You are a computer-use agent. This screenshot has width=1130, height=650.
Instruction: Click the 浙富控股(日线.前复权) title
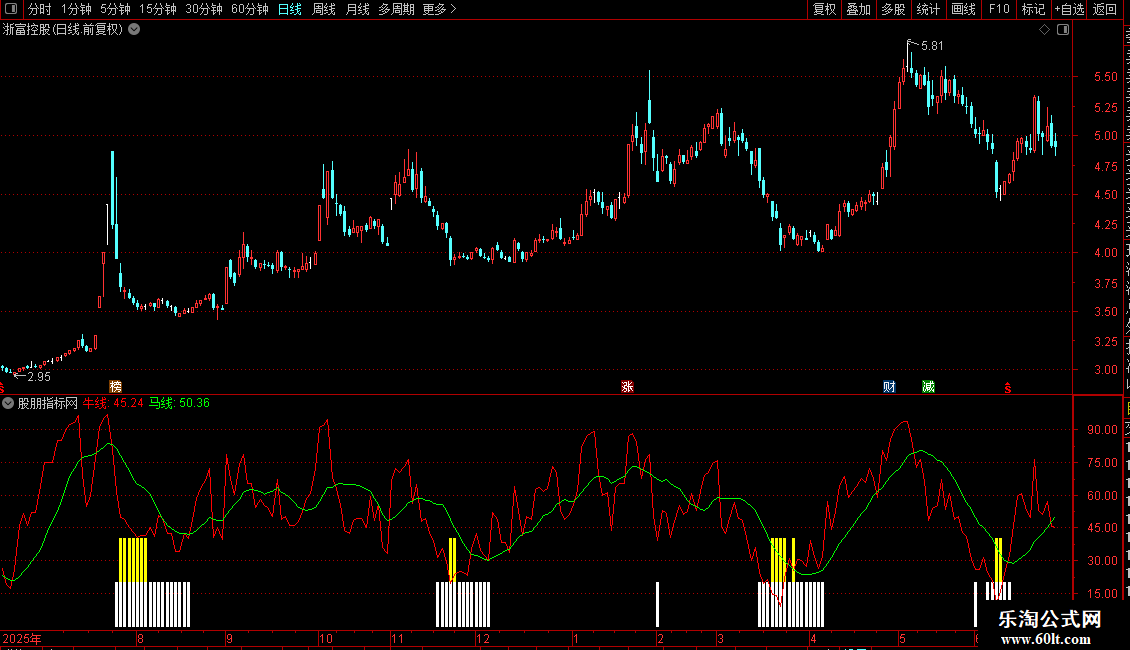click(63, 30)
